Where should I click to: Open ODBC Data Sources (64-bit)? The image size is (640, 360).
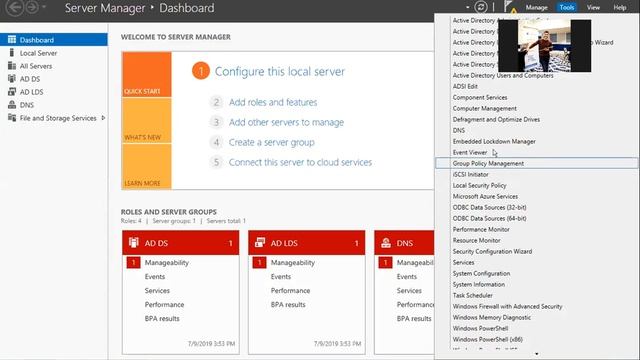click(x=489, y=218)
